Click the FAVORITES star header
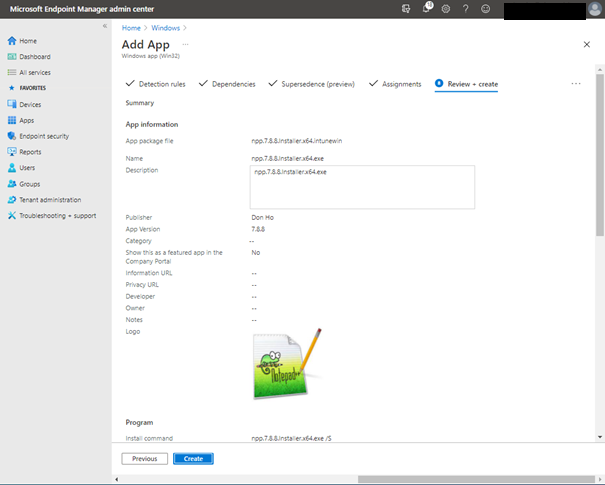The image size is (605, 485). tap(27, 88)
